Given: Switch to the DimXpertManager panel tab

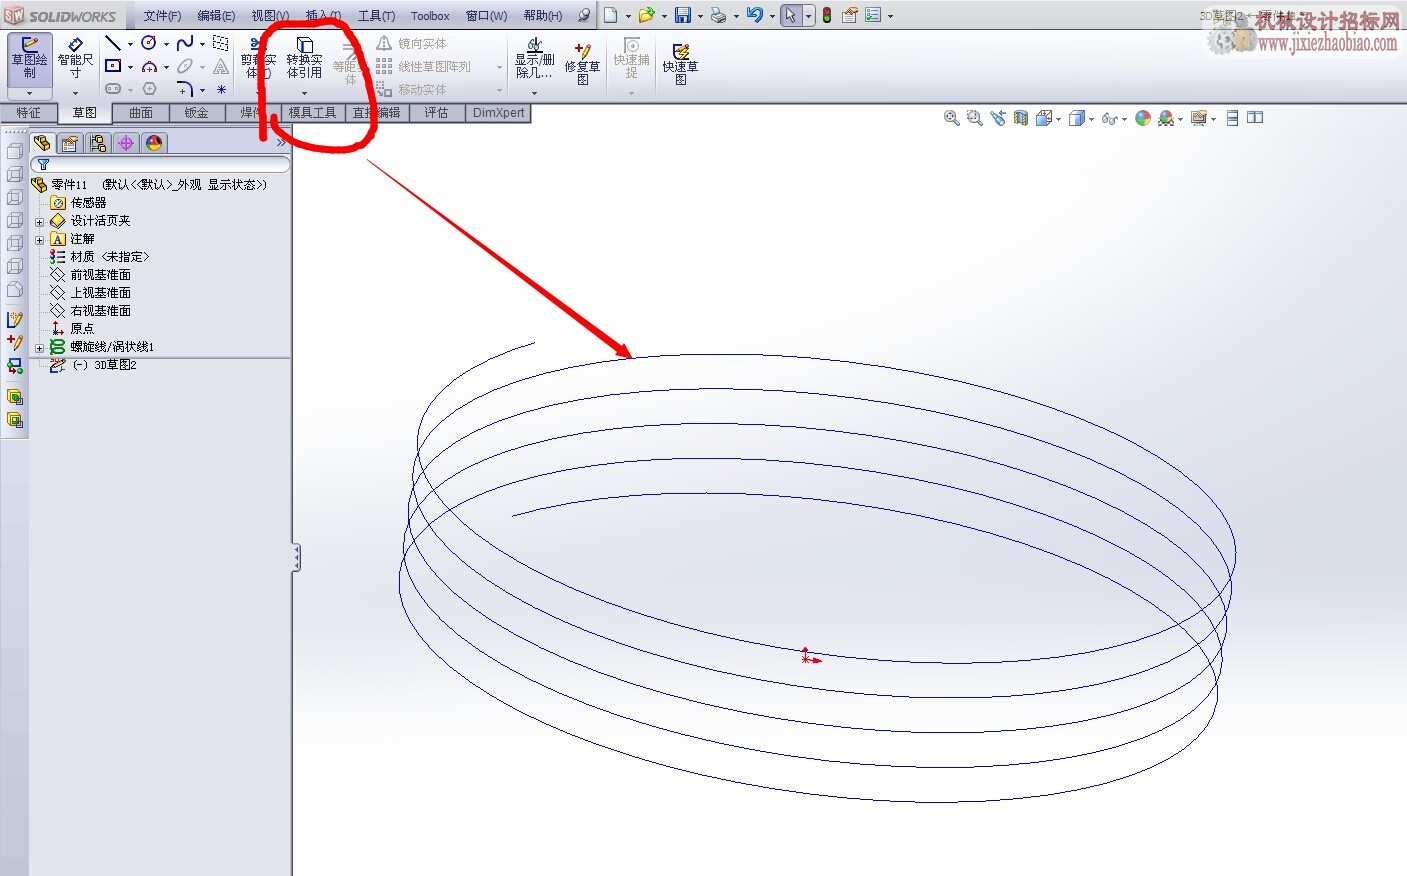Looking at the screenshot, I should tap(126, 143).
